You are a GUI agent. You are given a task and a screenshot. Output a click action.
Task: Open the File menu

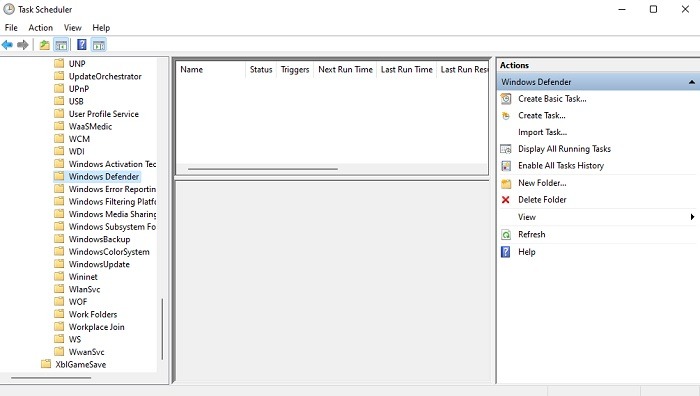click(x=11, y=28)
